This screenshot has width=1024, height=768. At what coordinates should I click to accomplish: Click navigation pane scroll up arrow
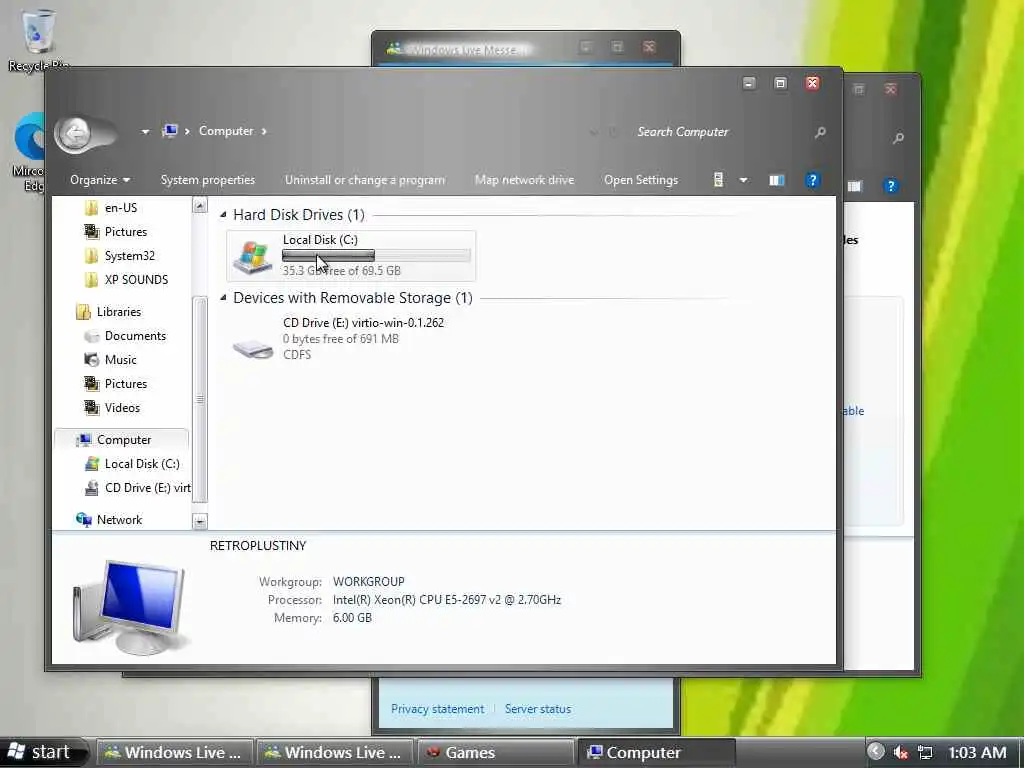(x=200, y=206)
